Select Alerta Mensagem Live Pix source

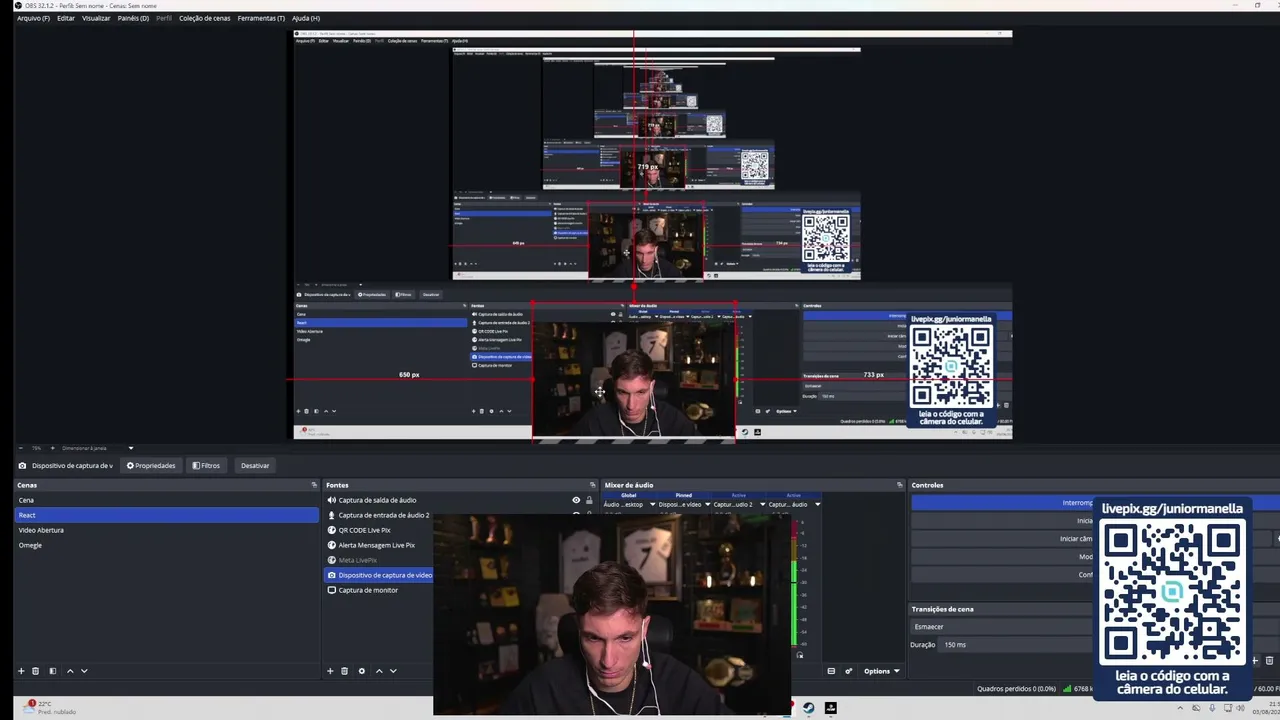point(379,545)
